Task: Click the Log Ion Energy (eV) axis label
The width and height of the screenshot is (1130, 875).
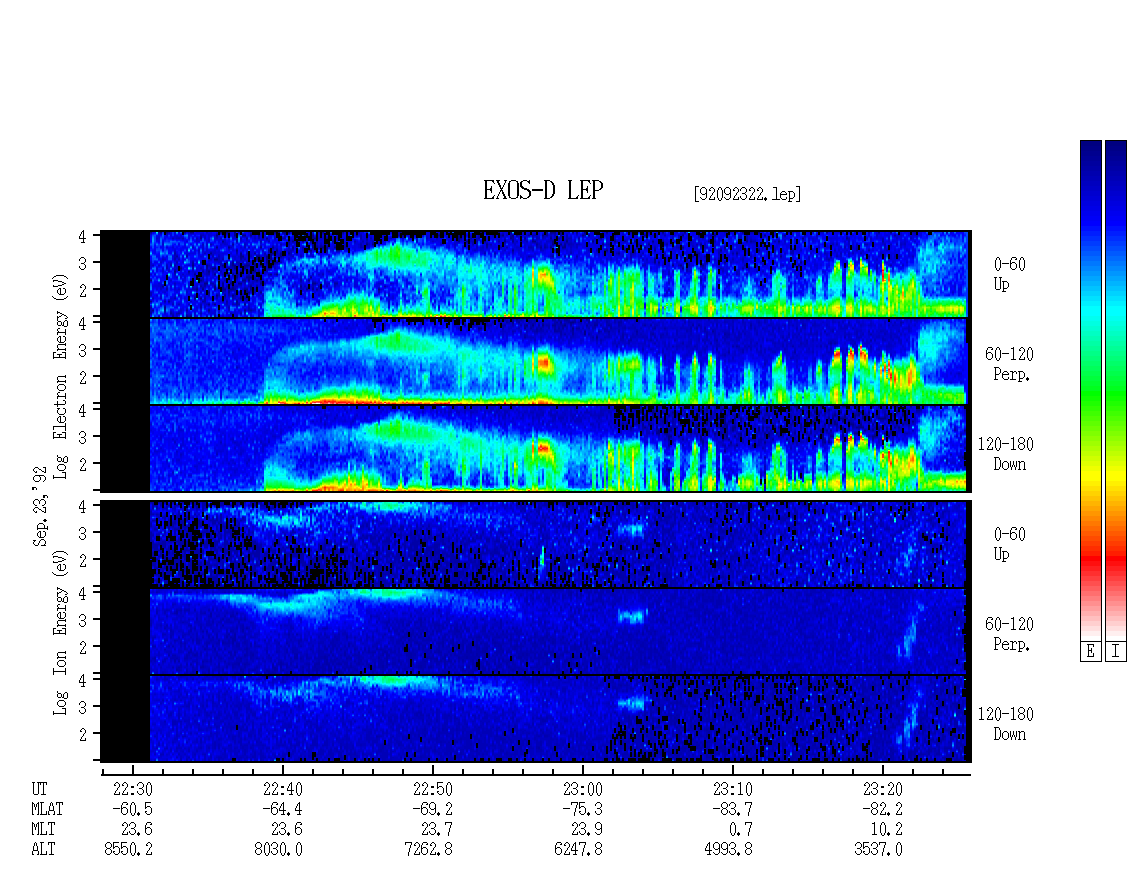Action: click(61, 633)
